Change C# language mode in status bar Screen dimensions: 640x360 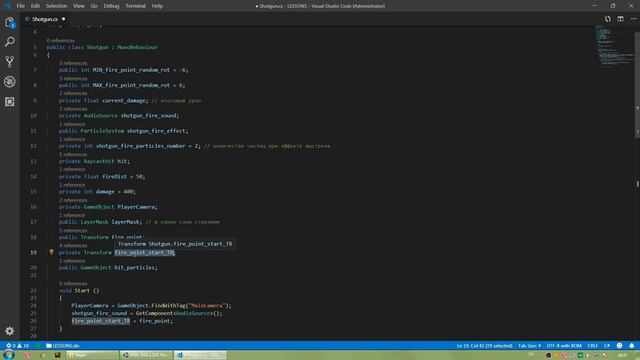[x=607, y=346]
